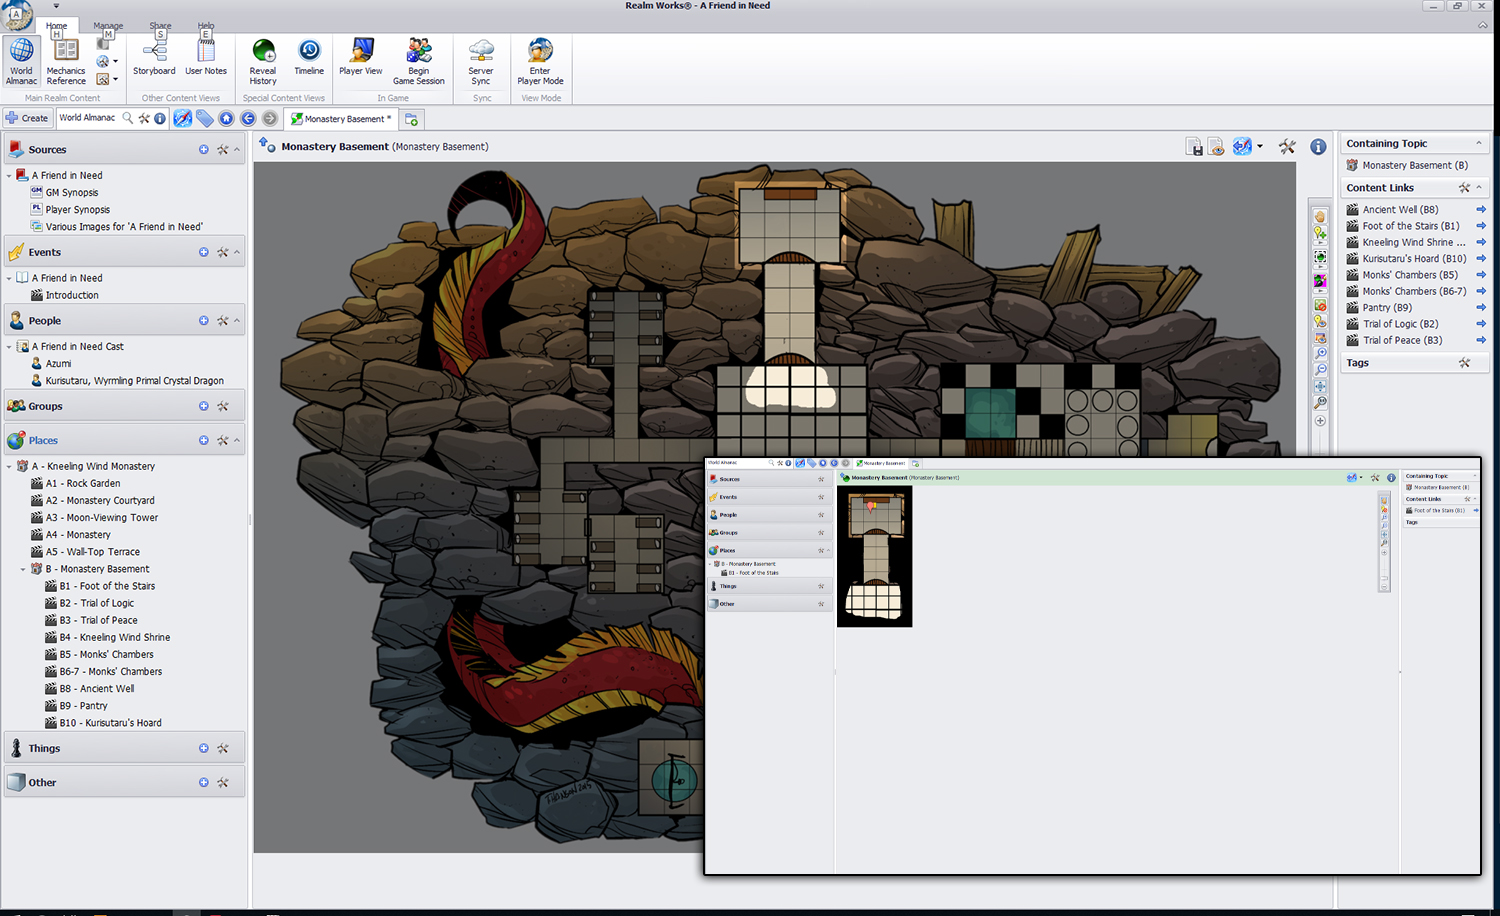Add a new Sources entry with its plus icon
This screenshot has height=916, width=1500.
[x=204, y=150]
